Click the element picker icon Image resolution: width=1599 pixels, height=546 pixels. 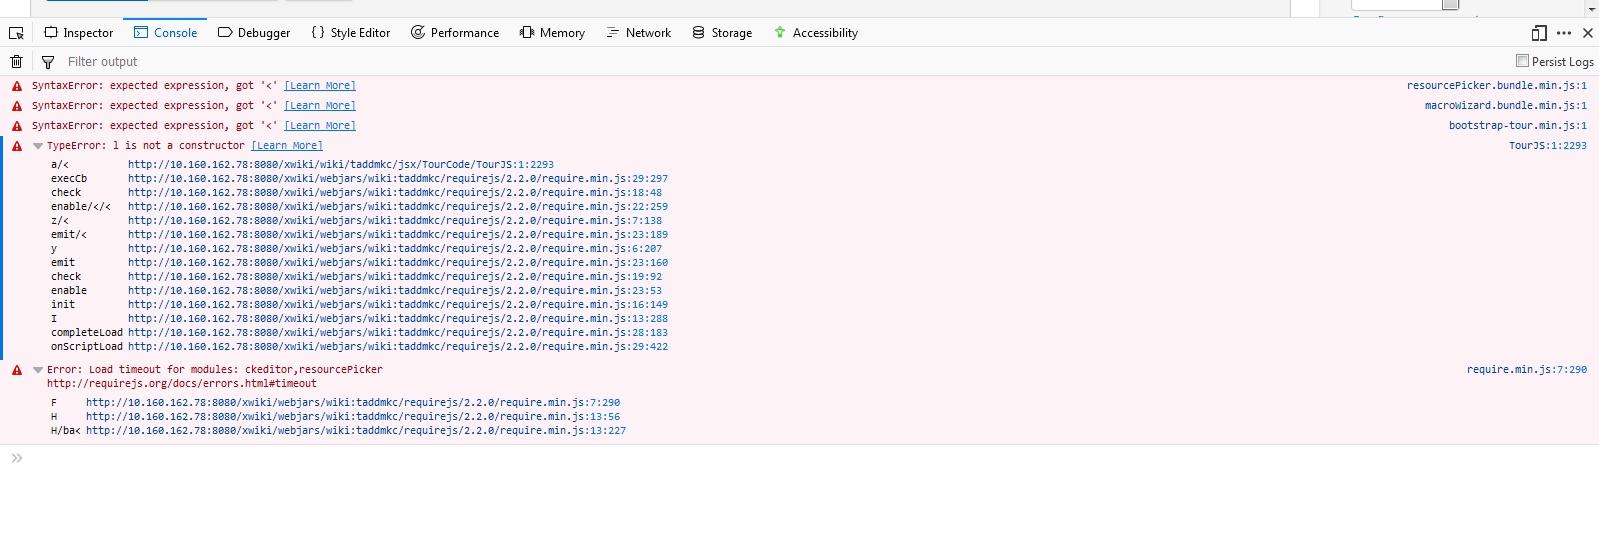[x=16, y=33]
